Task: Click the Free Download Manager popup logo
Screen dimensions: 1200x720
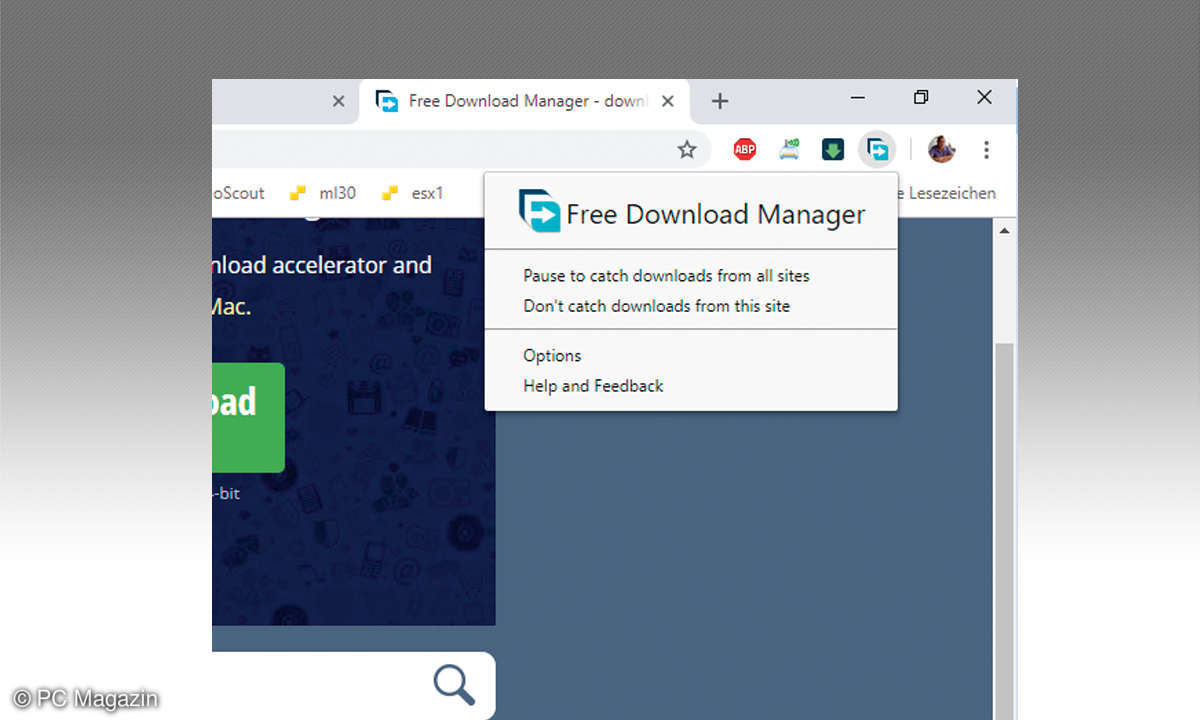Action: (540, 212)
